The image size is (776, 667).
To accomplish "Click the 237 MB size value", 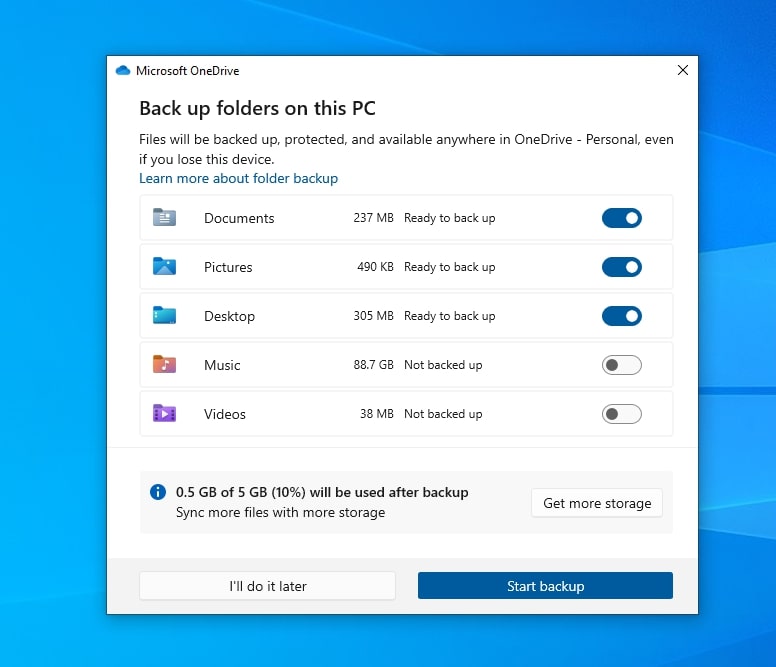I will [374, 218].
